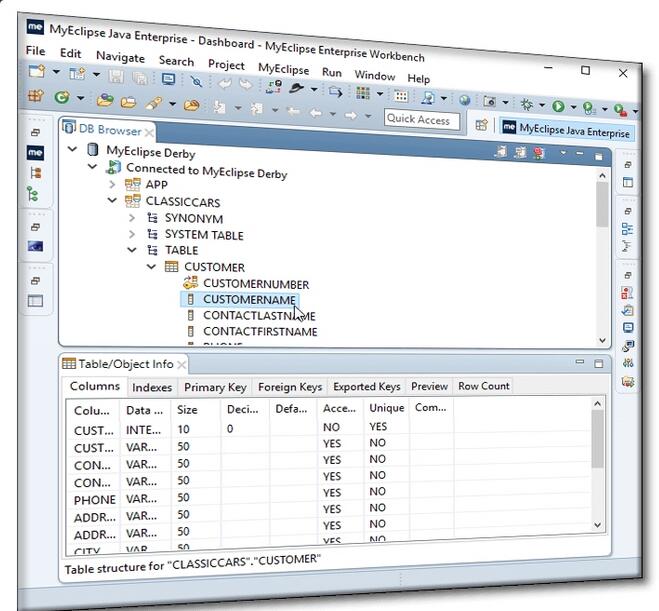
Task: Click the monitor-shaped toolbar icon
Action: click(168, 79)
